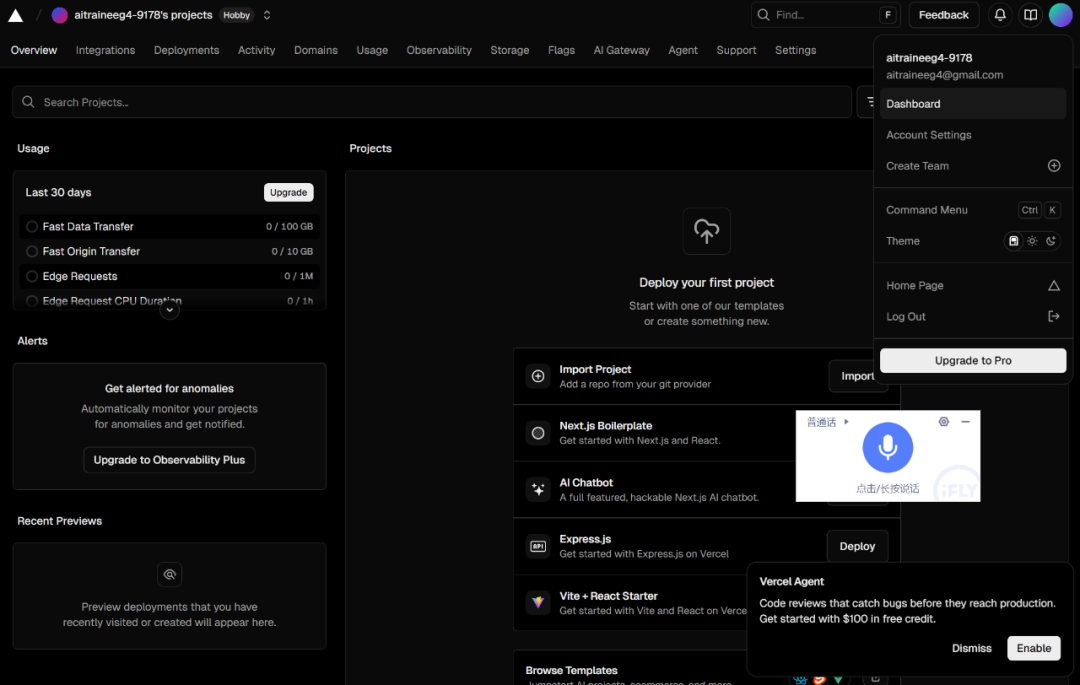
Task: Open the 普通话 language dropdown
Action: tap(827, 422)
